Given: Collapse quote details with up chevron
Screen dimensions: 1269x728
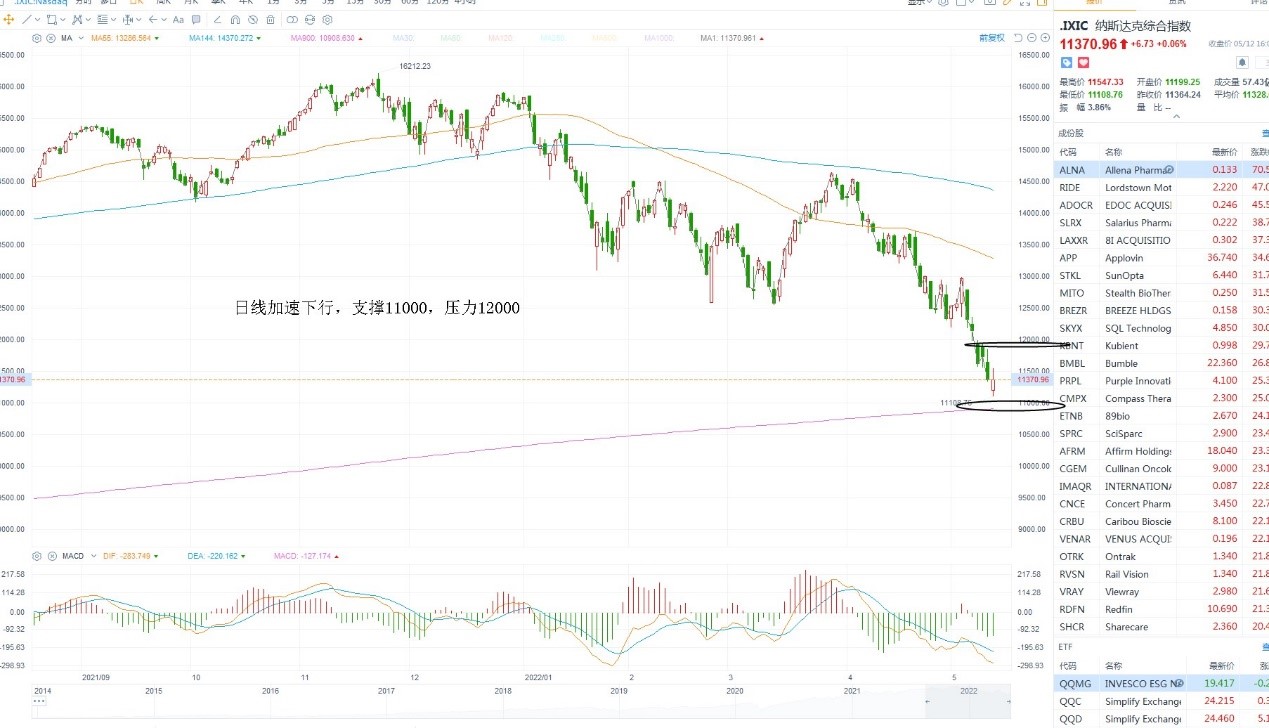Looking at the screenshot, I should (x=1177, y=116).
